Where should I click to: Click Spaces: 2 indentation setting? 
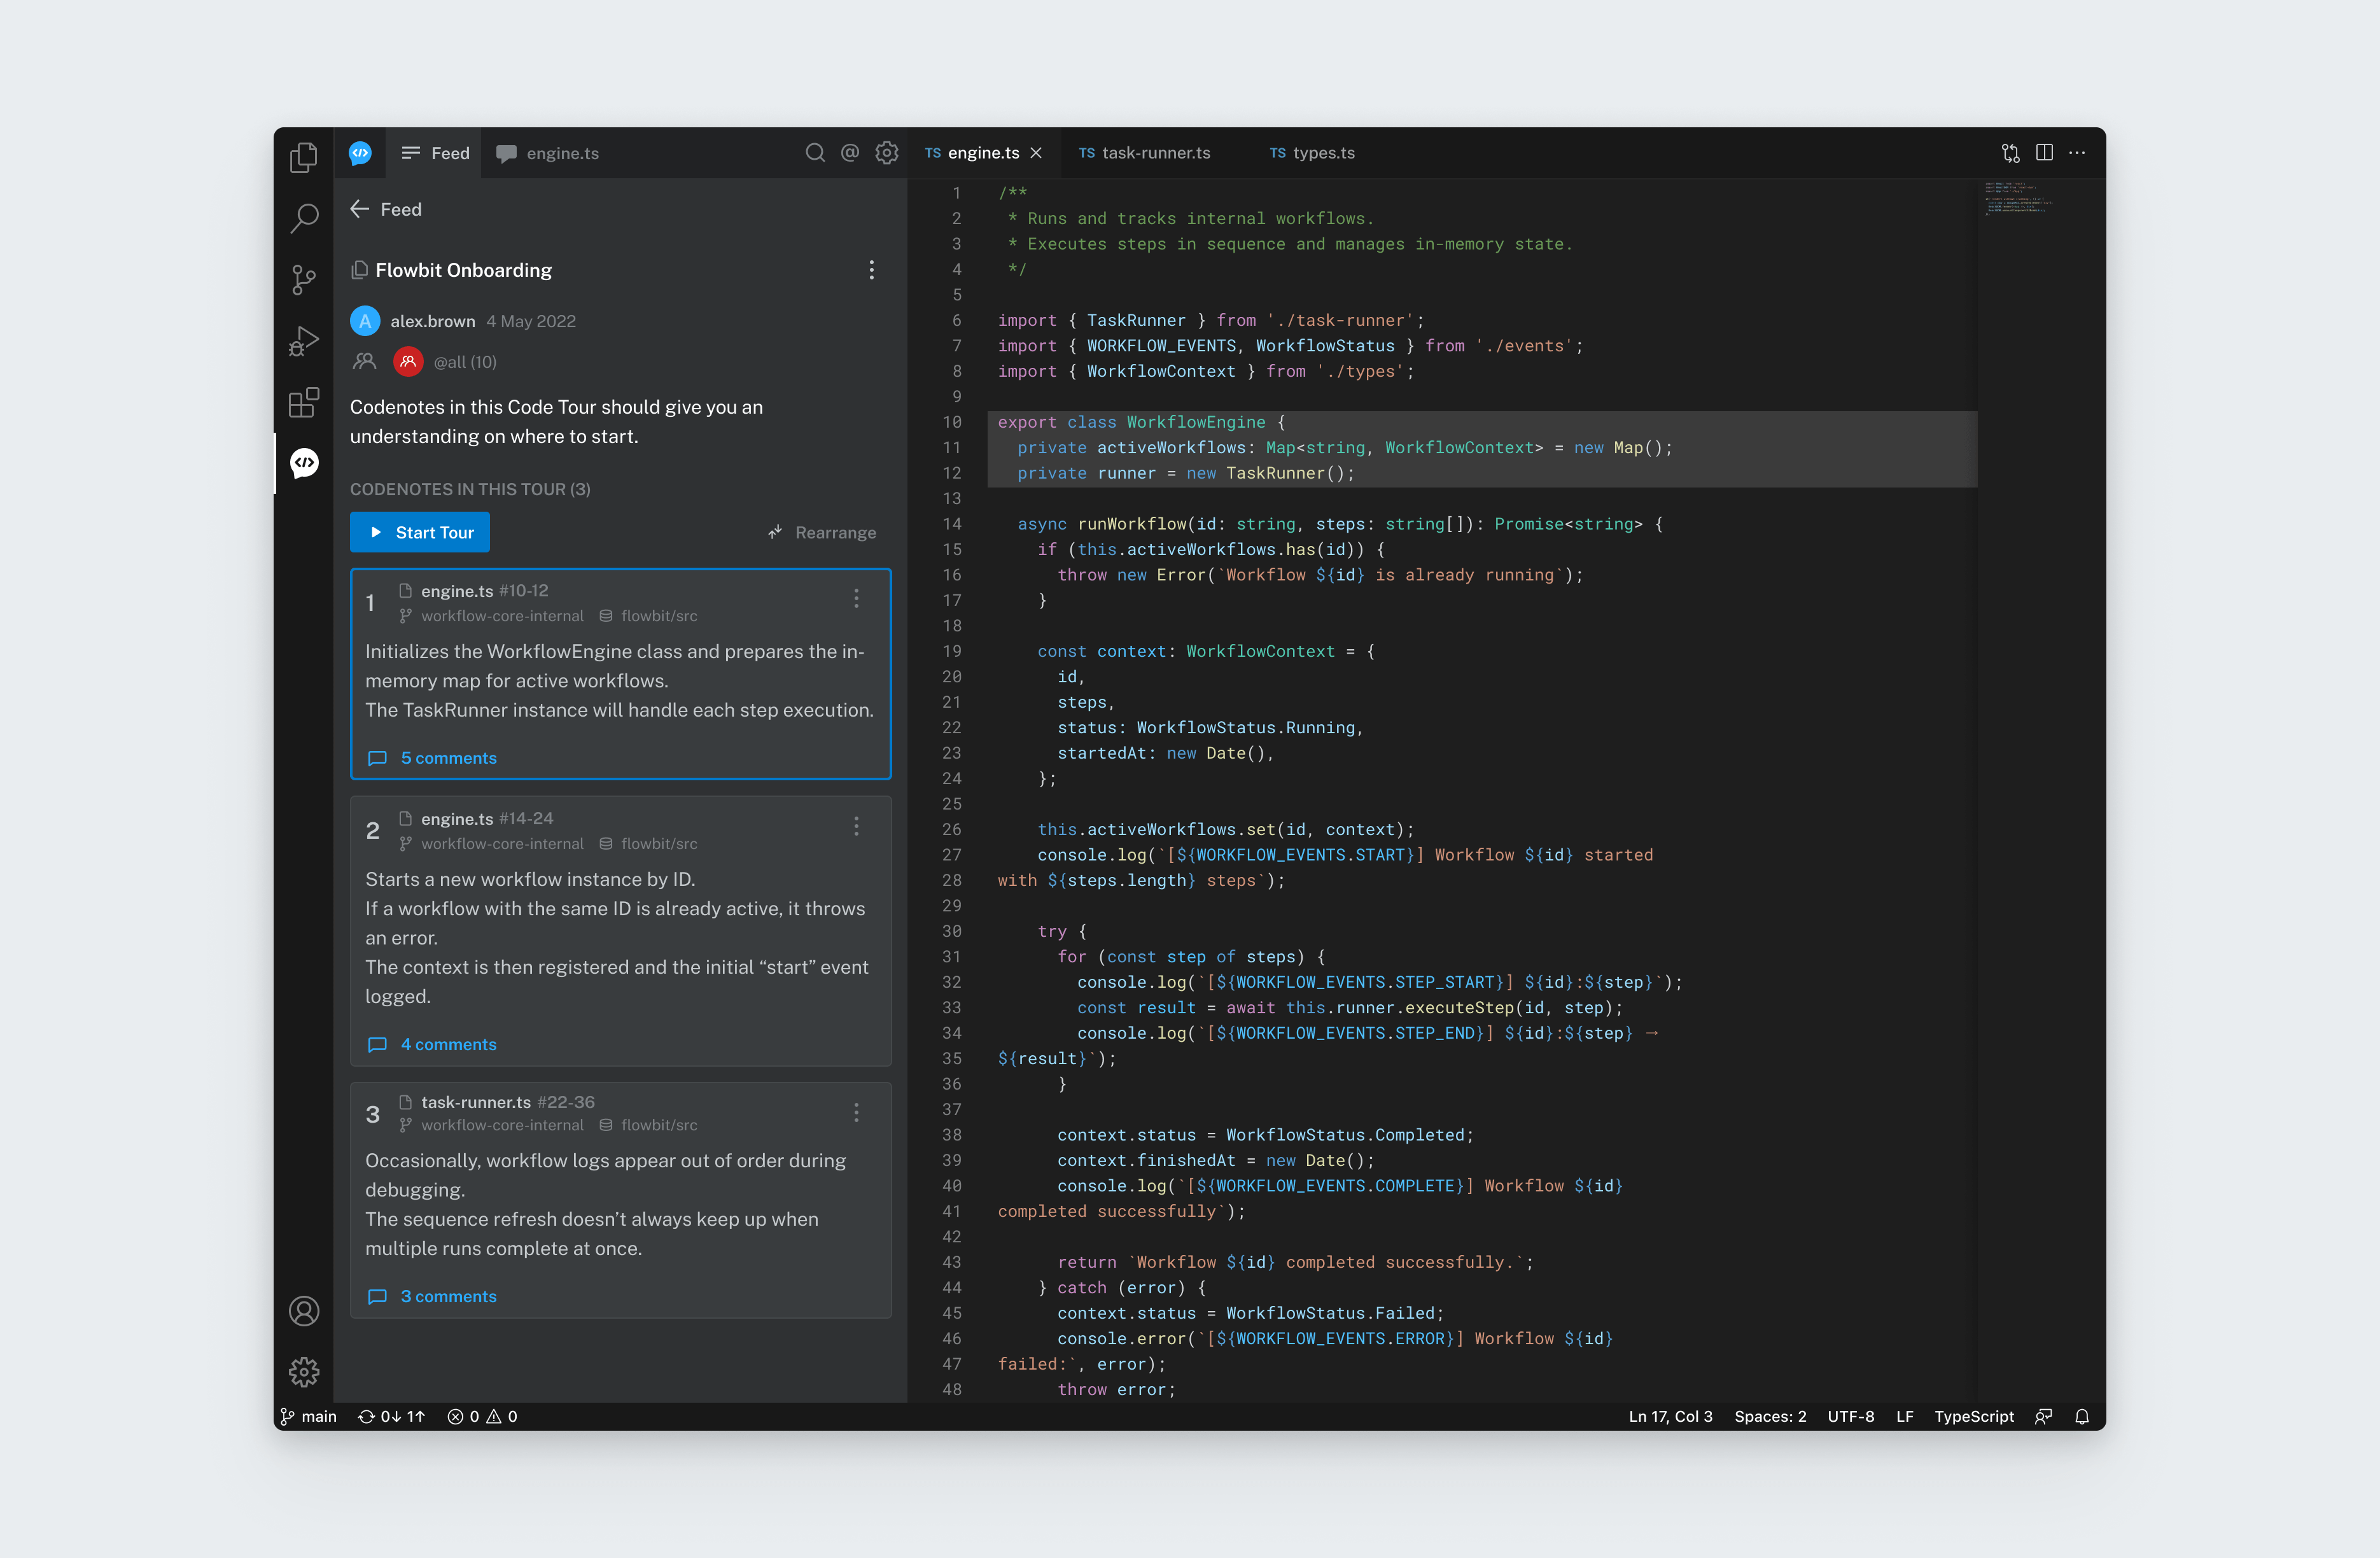pyautogui.click(x=1770, y=1416)
